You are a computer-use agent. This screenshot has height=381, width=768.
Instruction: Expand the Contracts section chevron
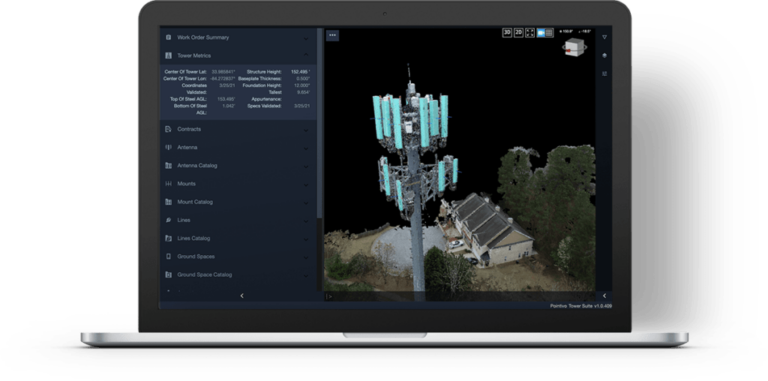[306, 130]
